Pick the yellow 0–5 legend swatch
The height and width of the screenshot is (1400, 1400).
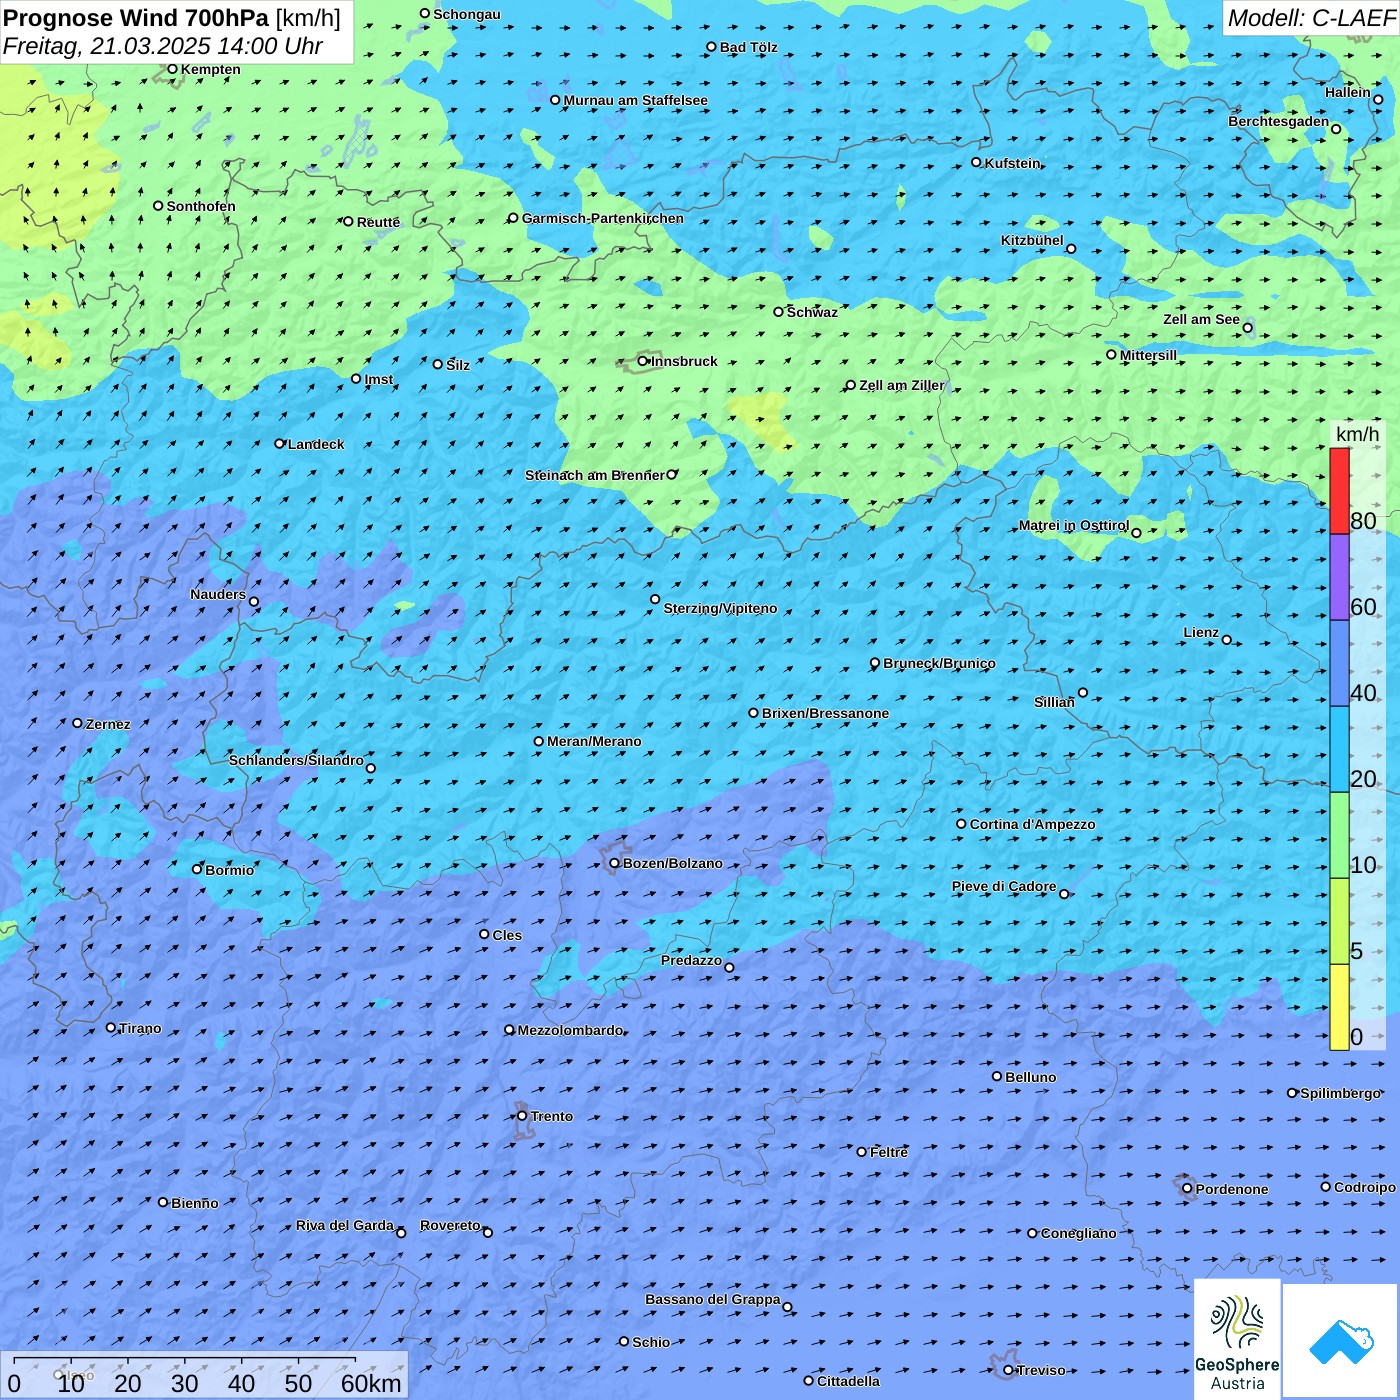point(1339,1007)
